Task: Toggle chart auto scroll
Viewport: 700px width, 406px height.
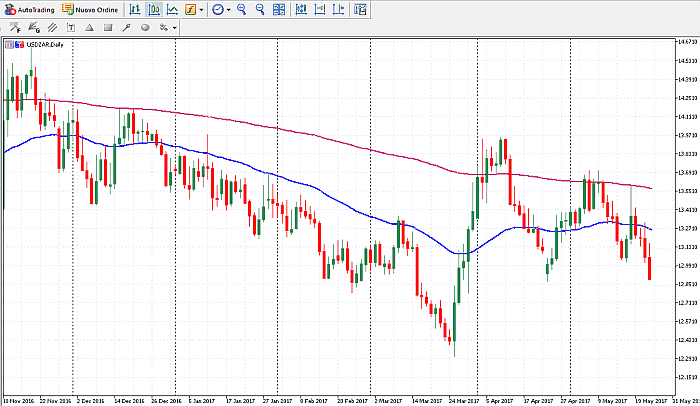Action: tap(301, 9)
